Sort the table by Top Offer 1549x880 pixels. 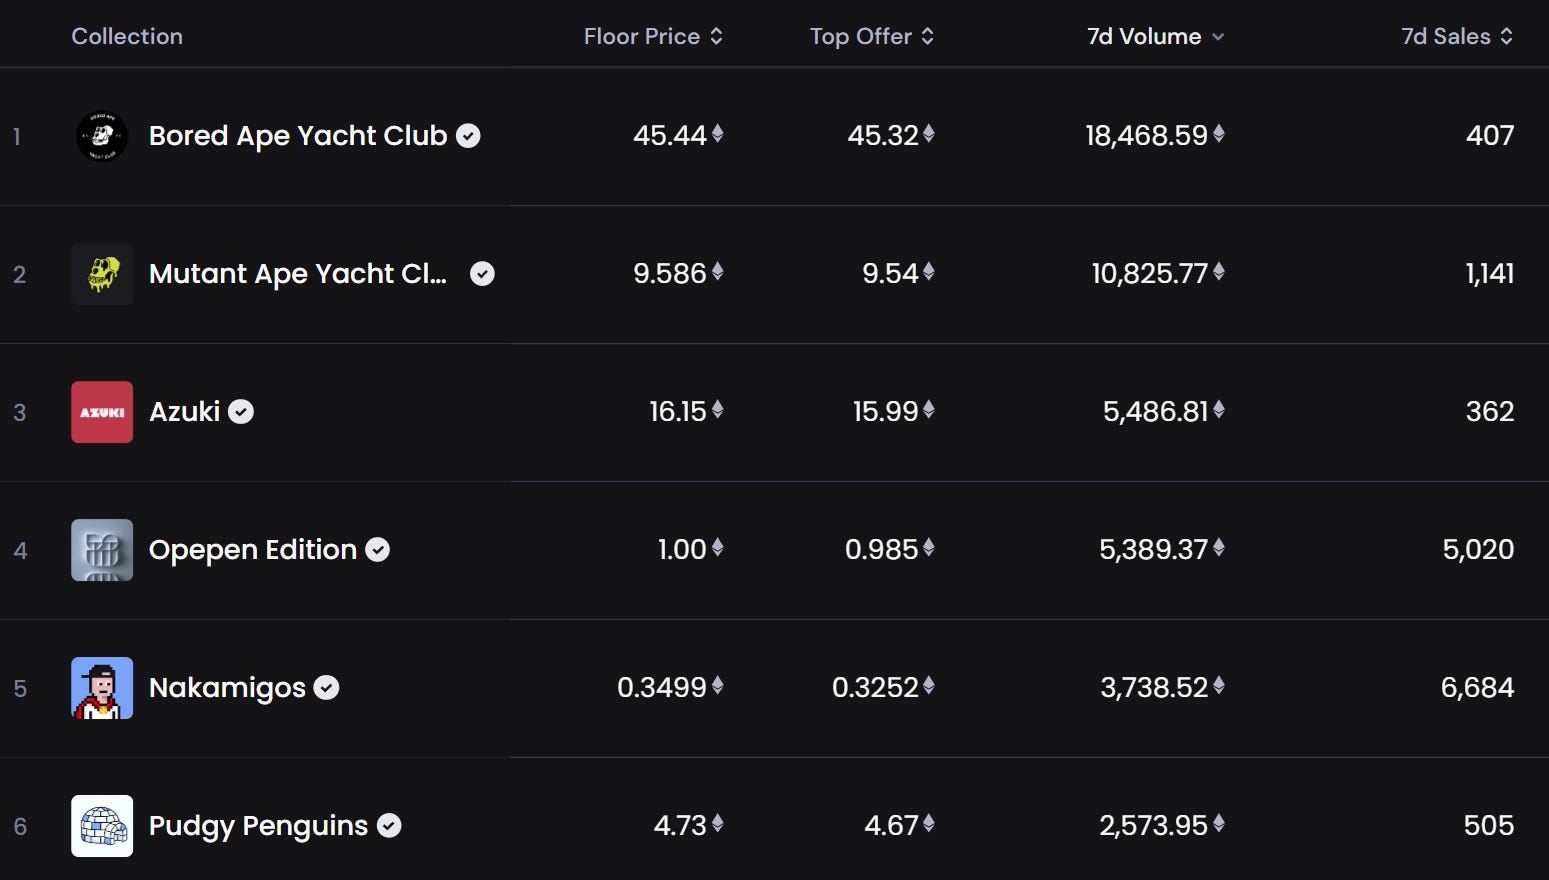(x=871, y=37)
